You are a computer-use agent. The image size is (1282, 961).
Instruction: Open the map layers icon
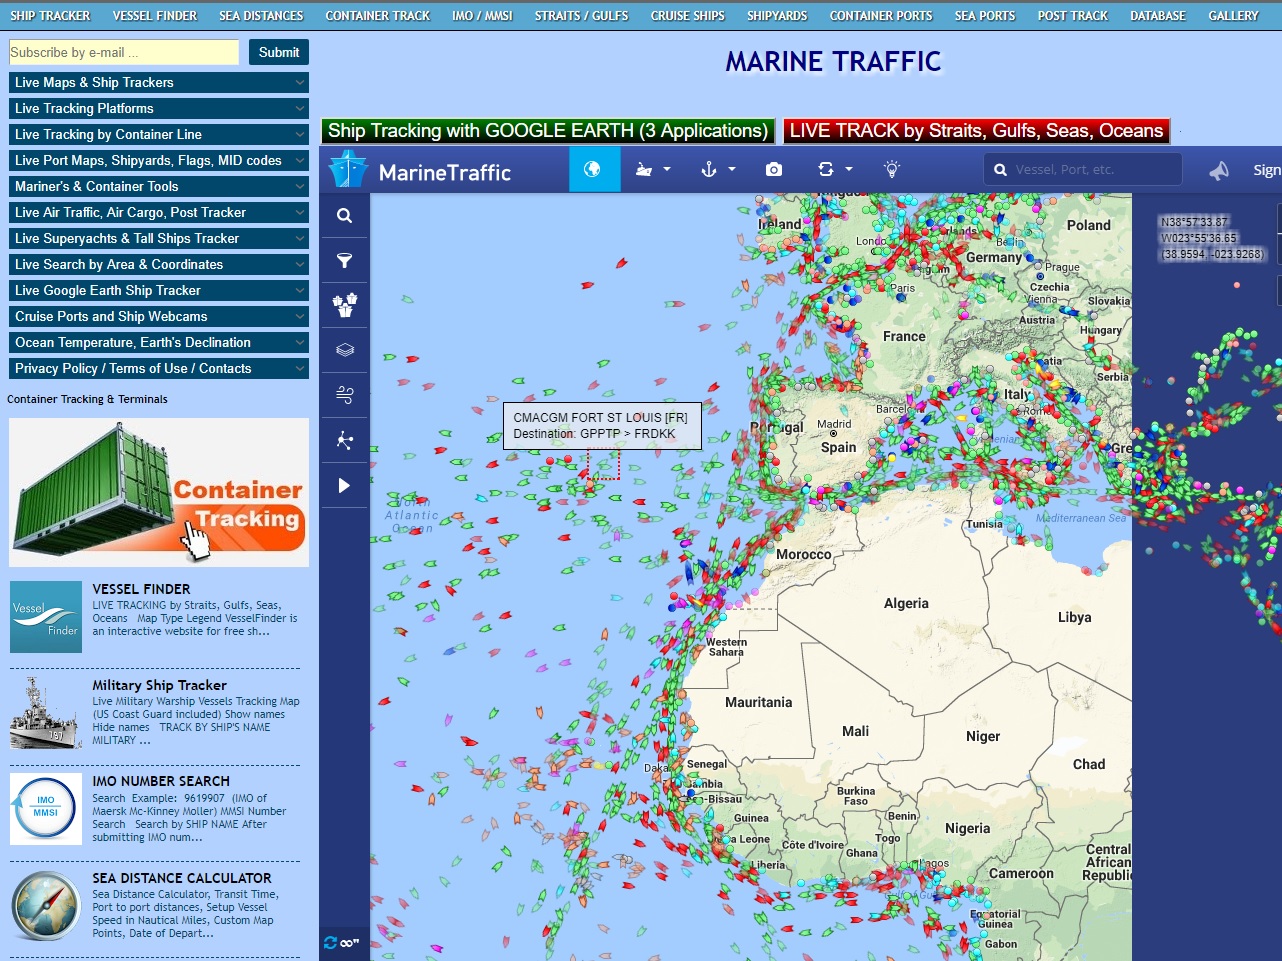click(x=344, y=350)
